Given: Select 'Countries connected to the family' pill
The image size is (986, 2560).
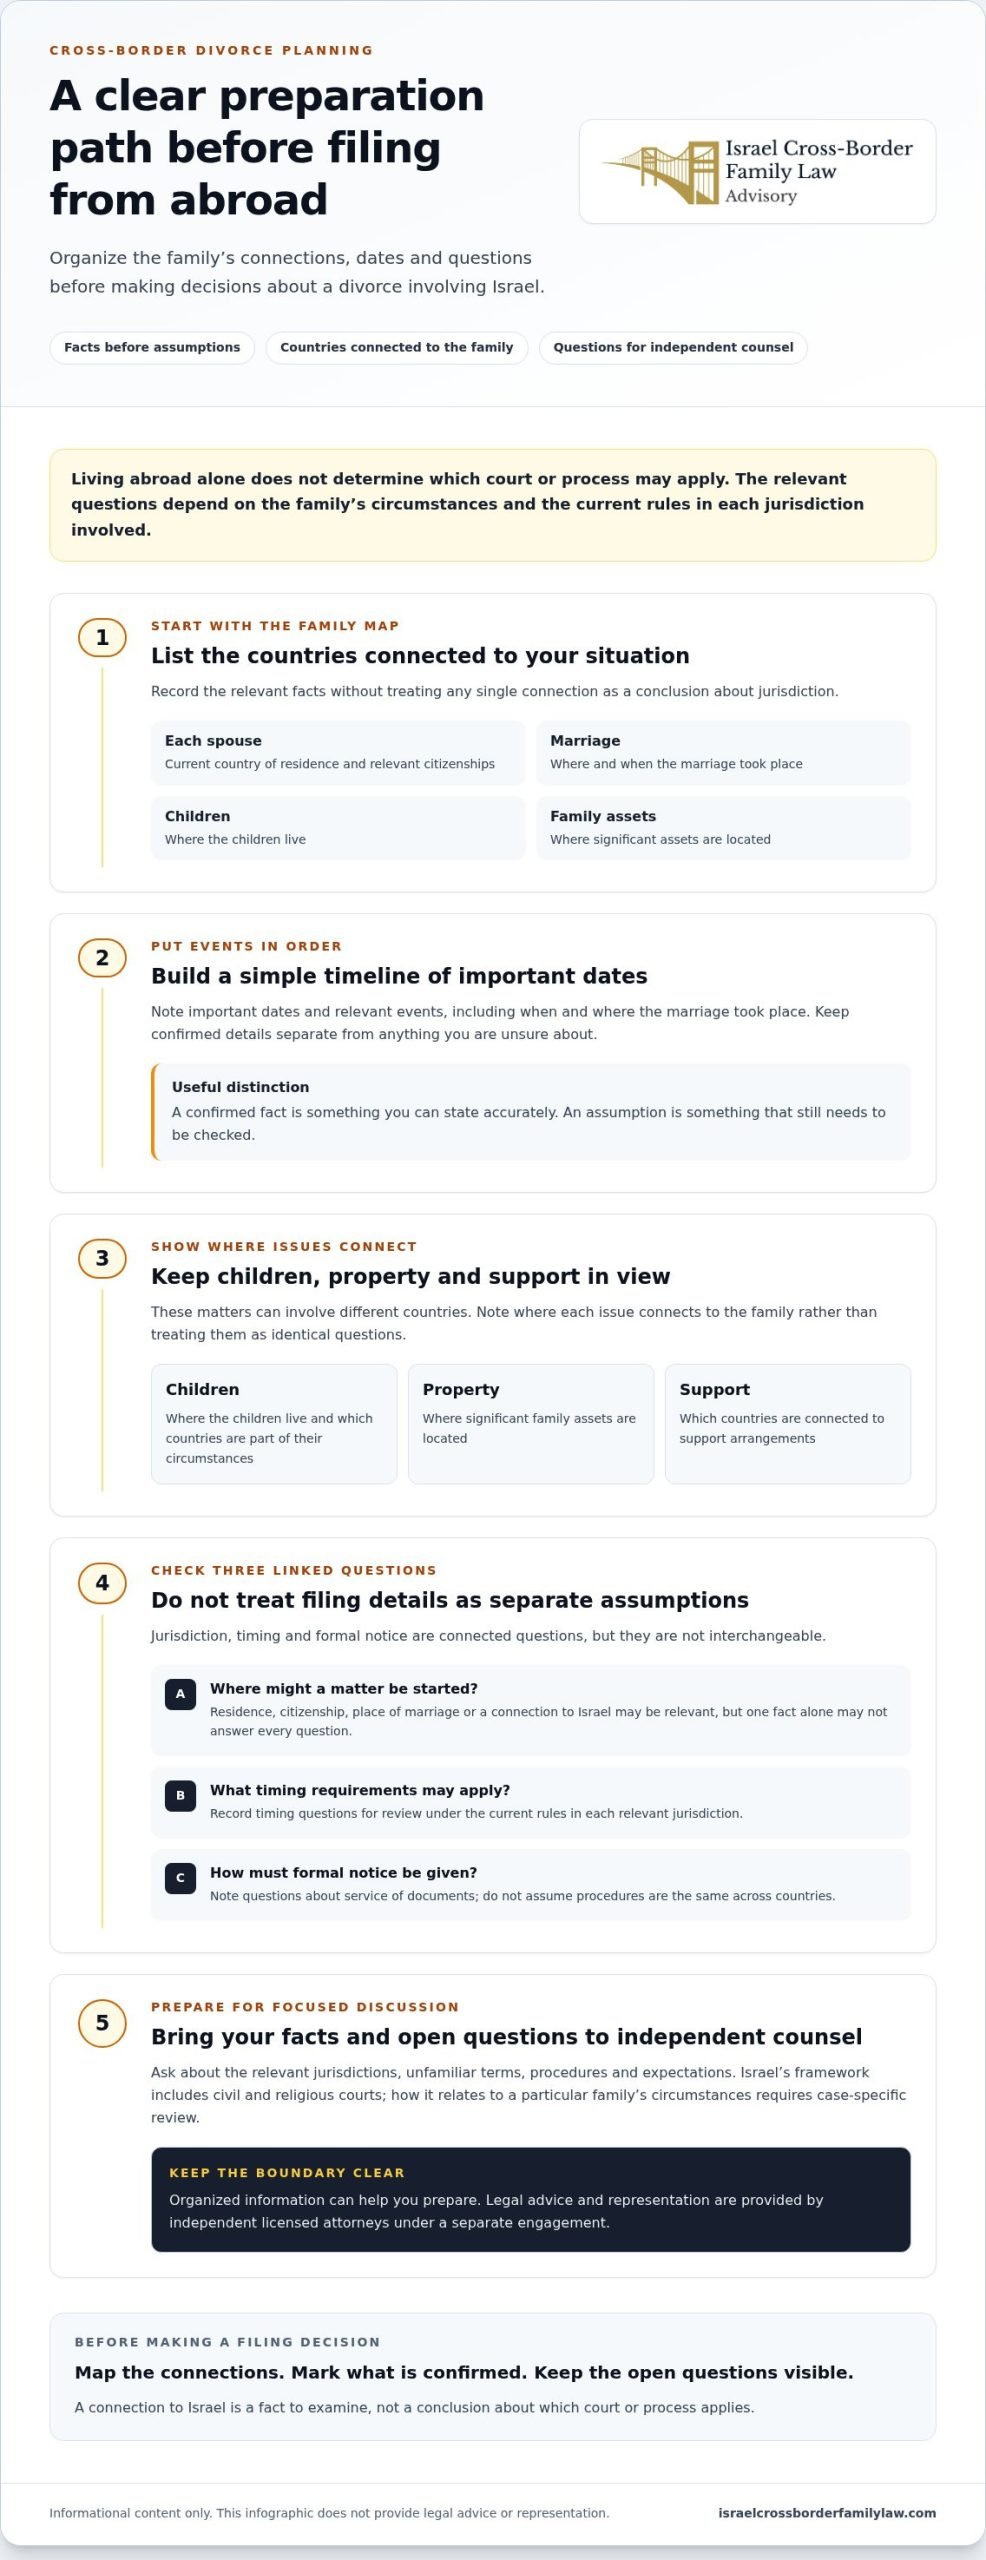Looking at the screenshot, I should (x=396, y=347).
